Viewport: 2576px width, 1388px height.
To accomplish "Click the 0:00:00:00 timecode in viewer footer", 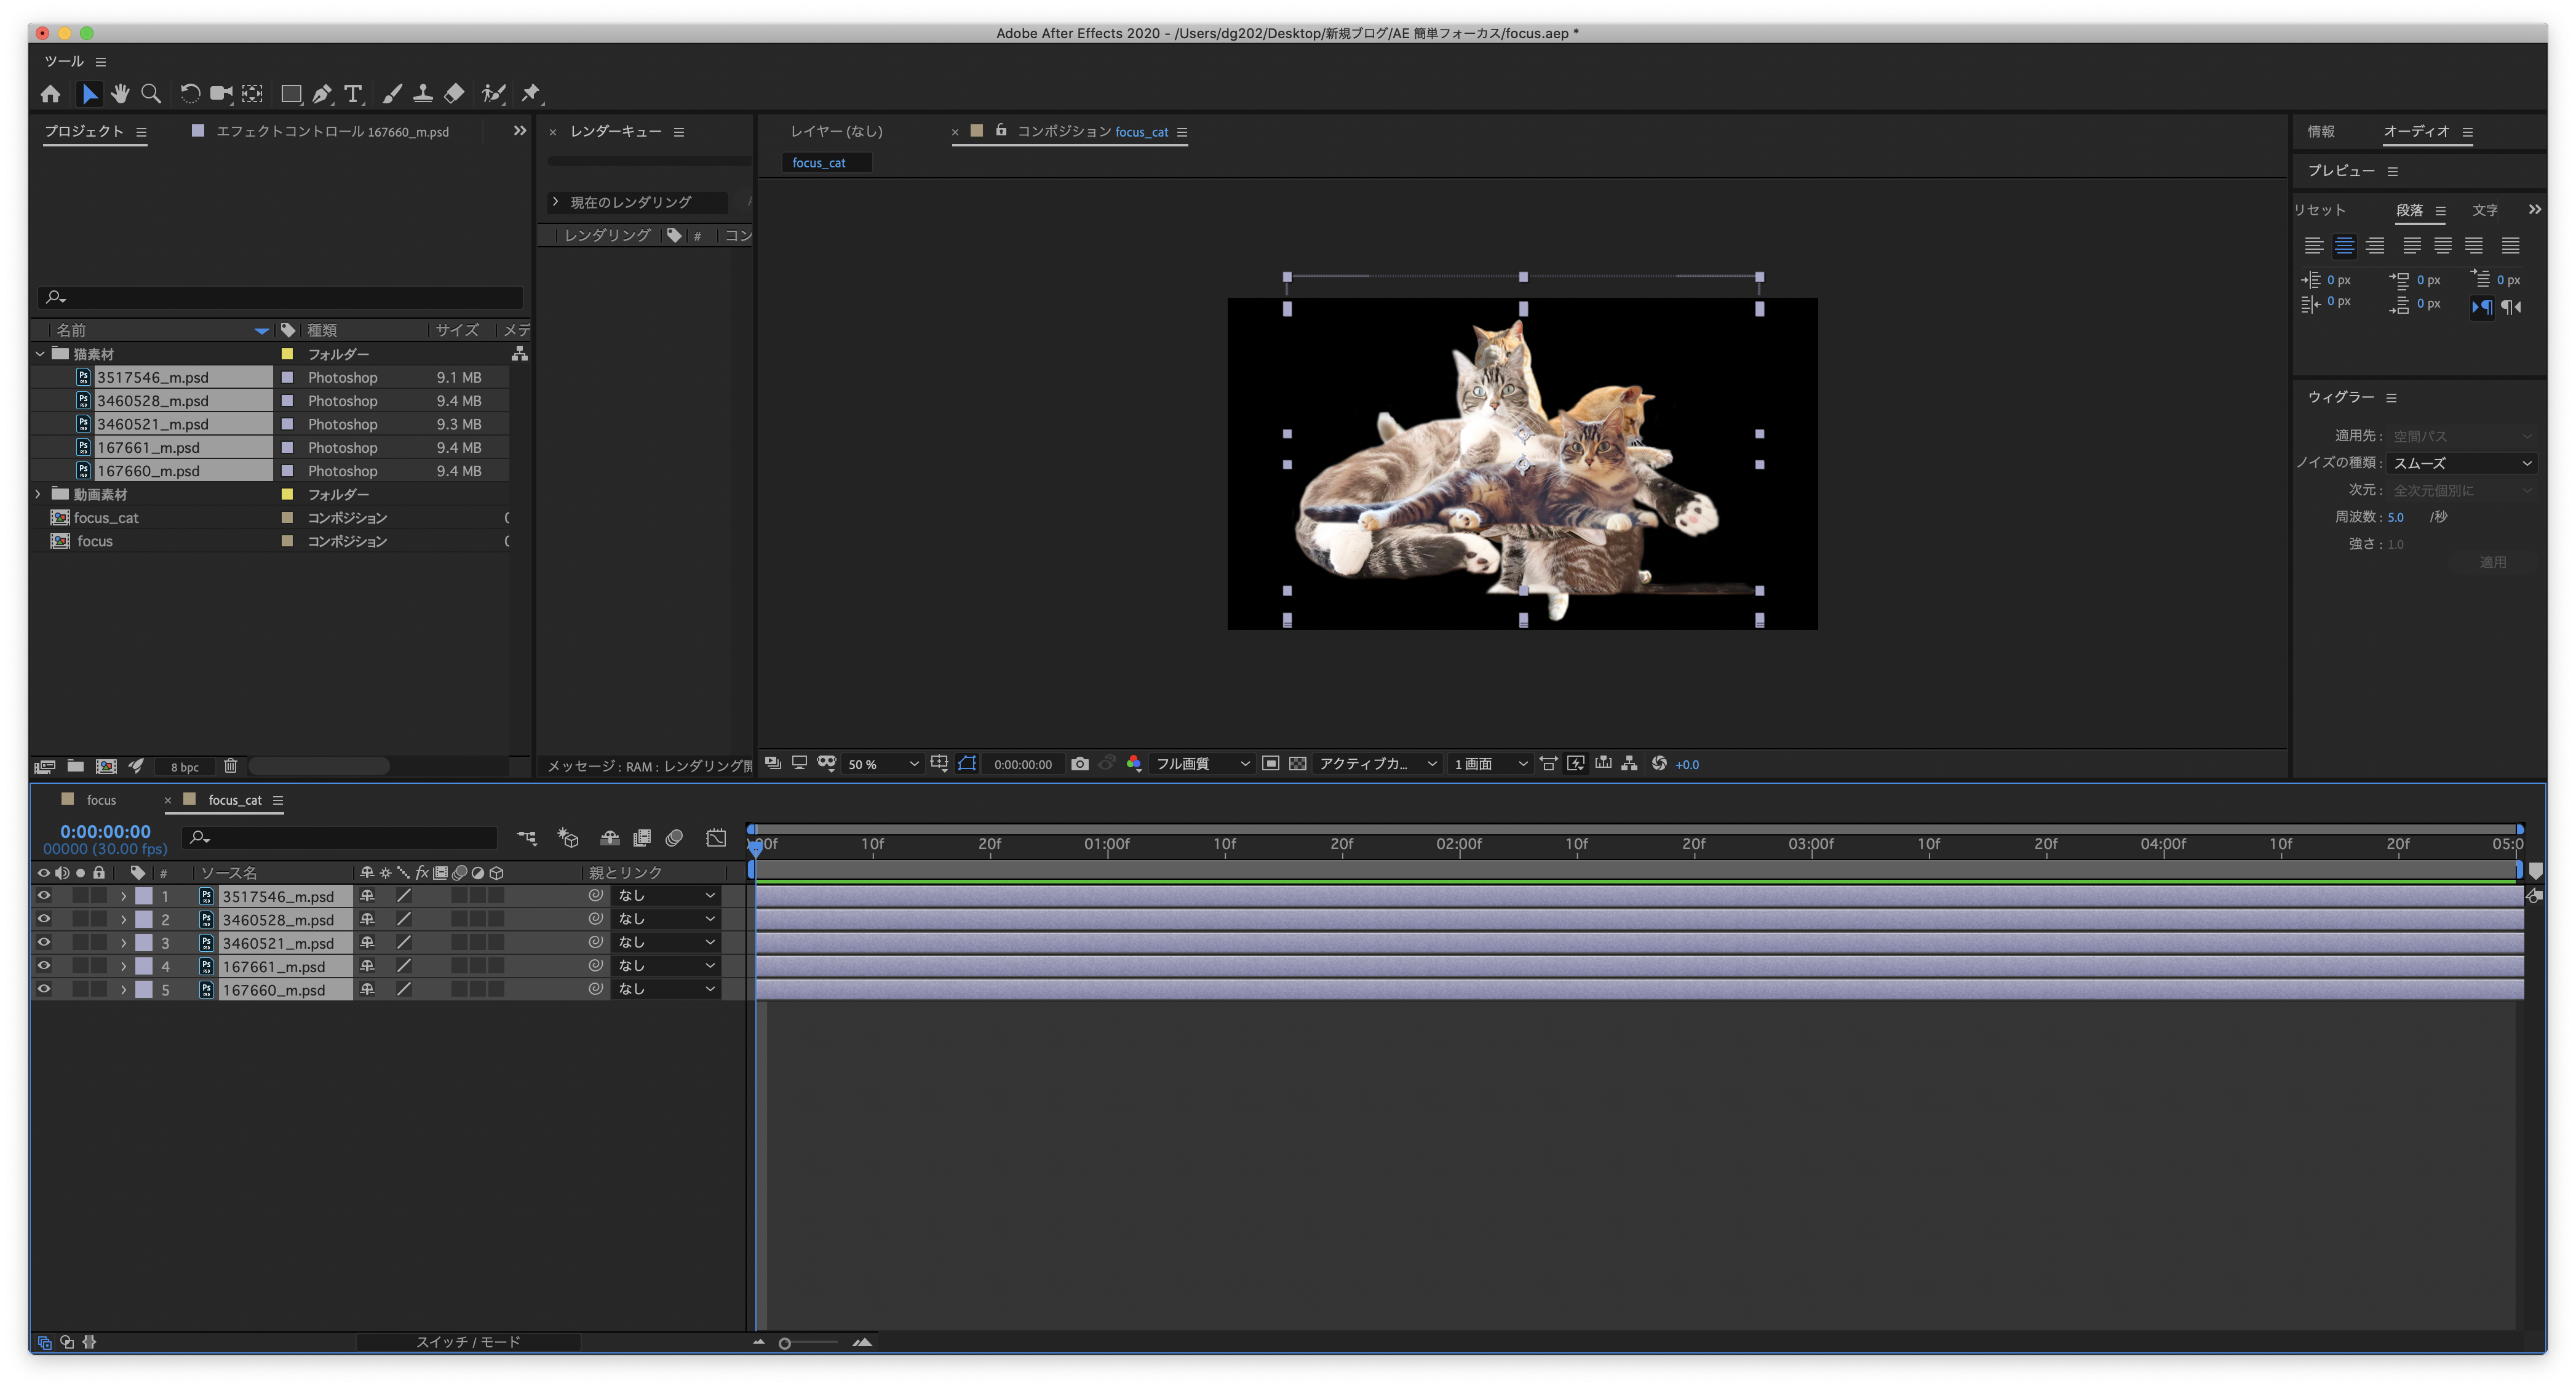I will pos(1022,764).
